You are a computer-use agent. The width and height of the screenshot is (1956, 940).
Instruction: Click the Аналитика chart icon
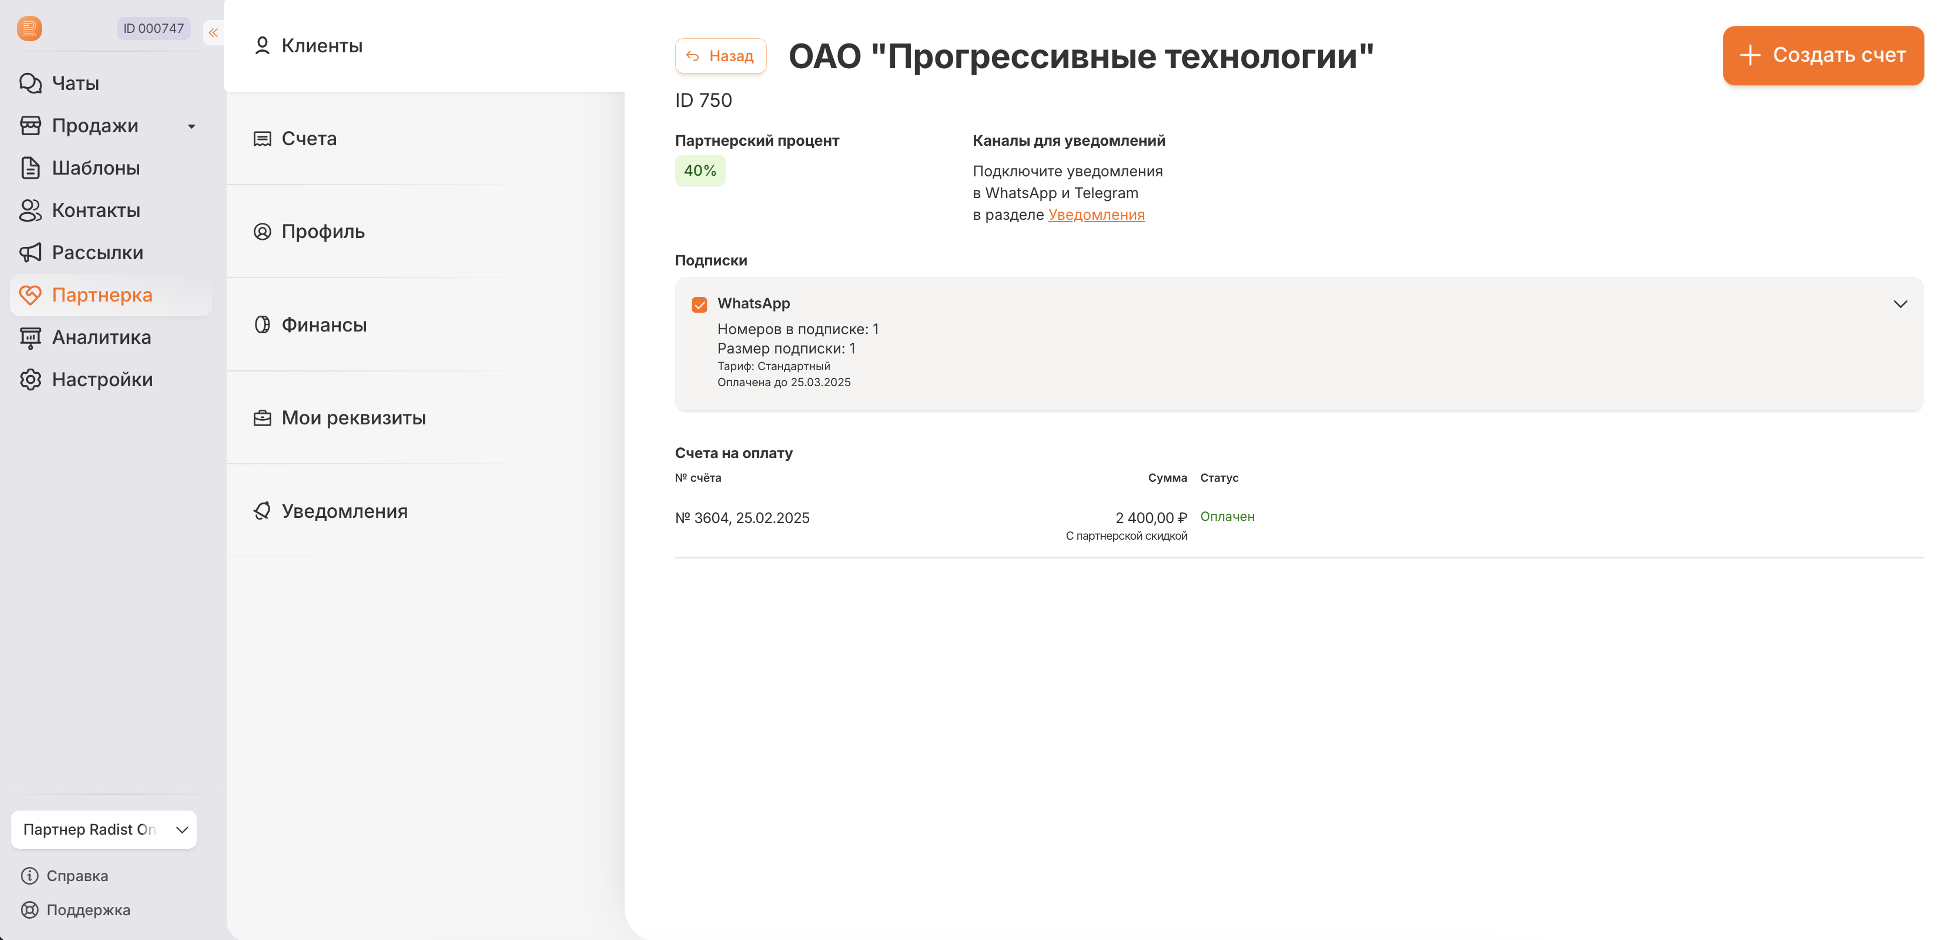click(x=31, y=338)
